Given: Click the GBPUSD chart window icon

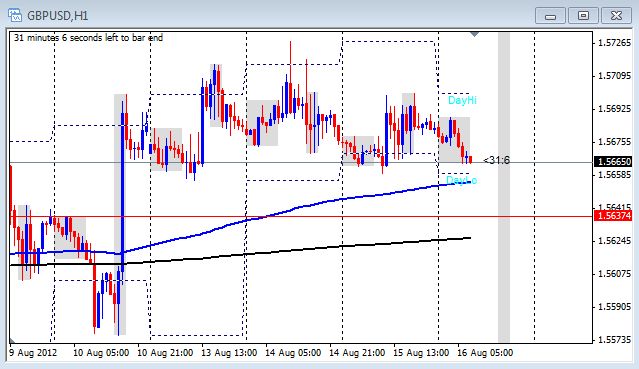Looking at the screenshot, I should pos(15,15).
